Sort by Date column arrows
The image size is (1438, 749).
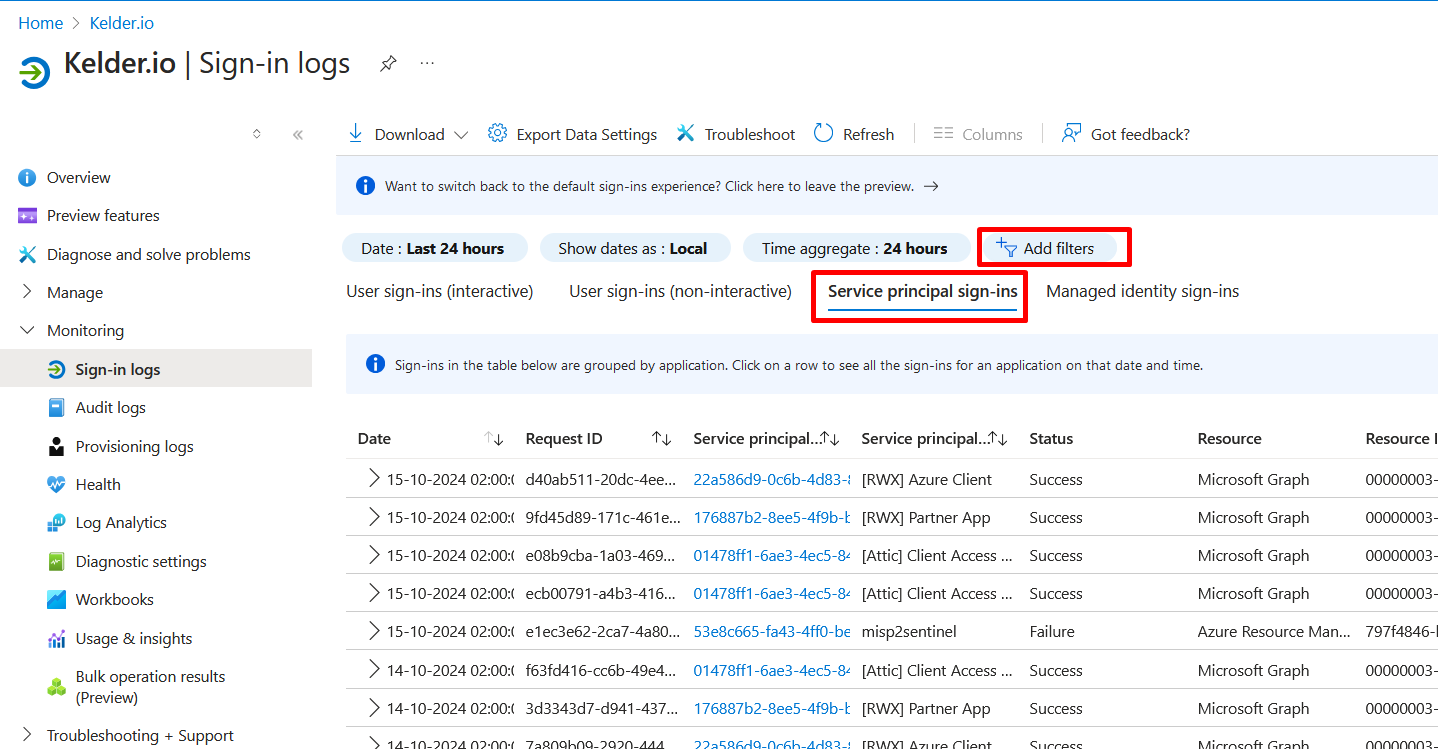(x=494, y=439)
